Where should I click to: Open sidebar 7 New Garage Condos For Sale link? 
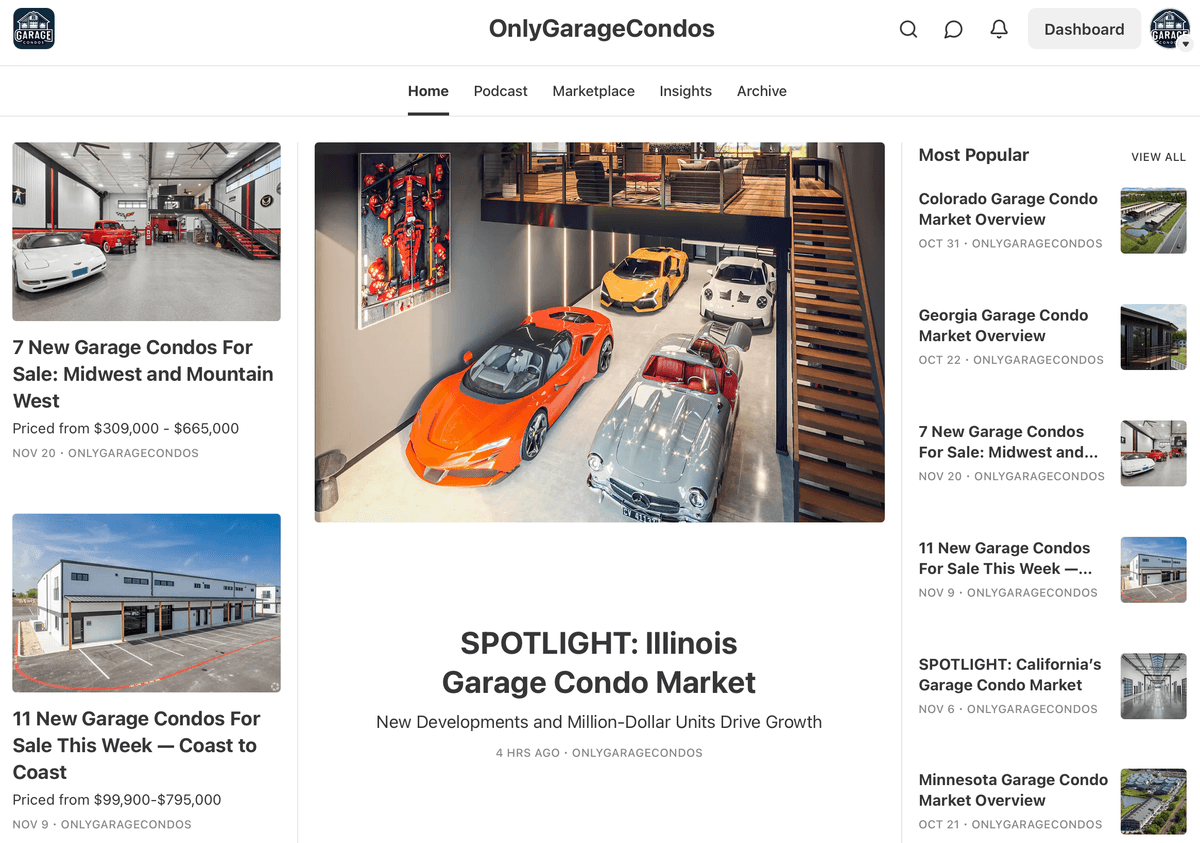point(1008,442)
